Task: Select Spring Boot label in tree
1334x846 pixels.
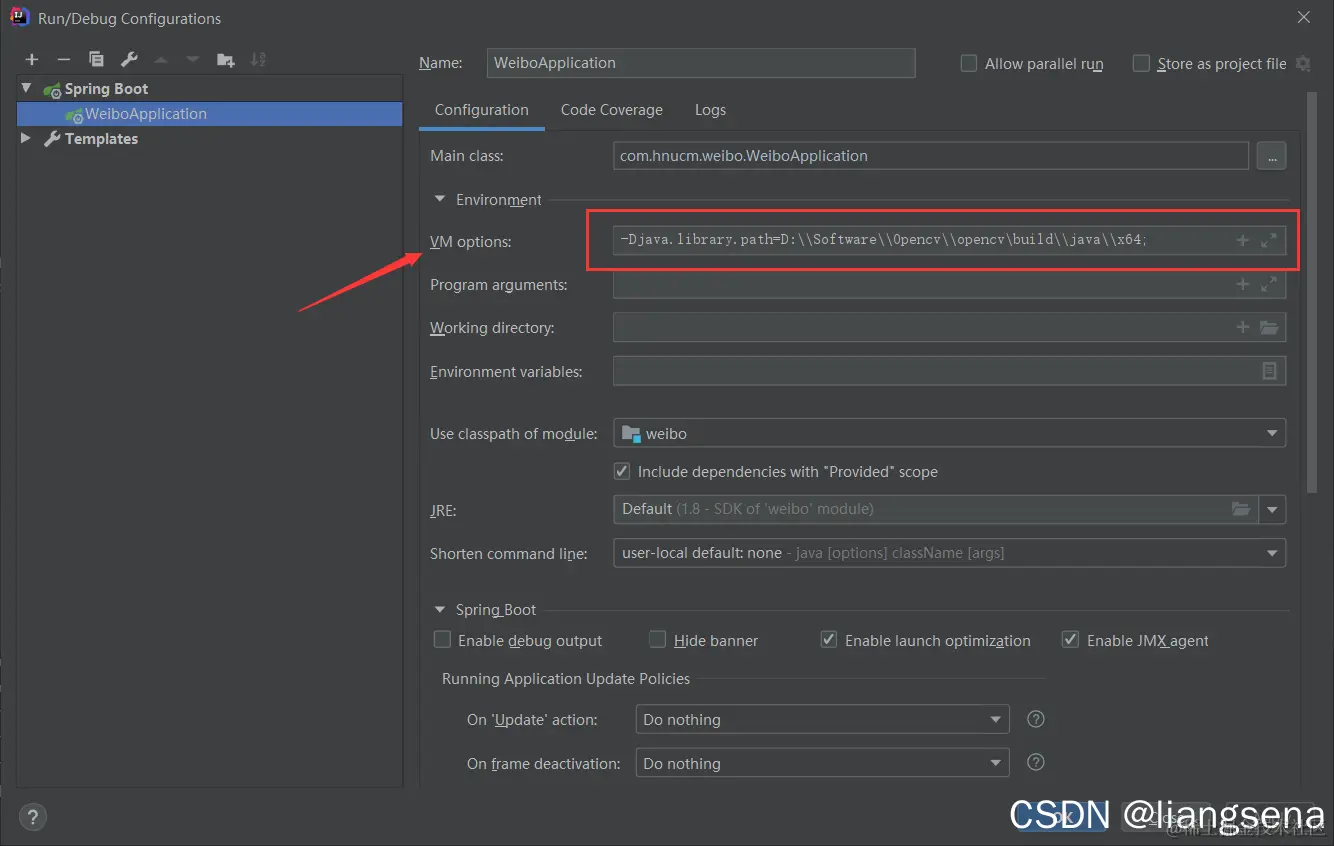Action: point(106,88)
